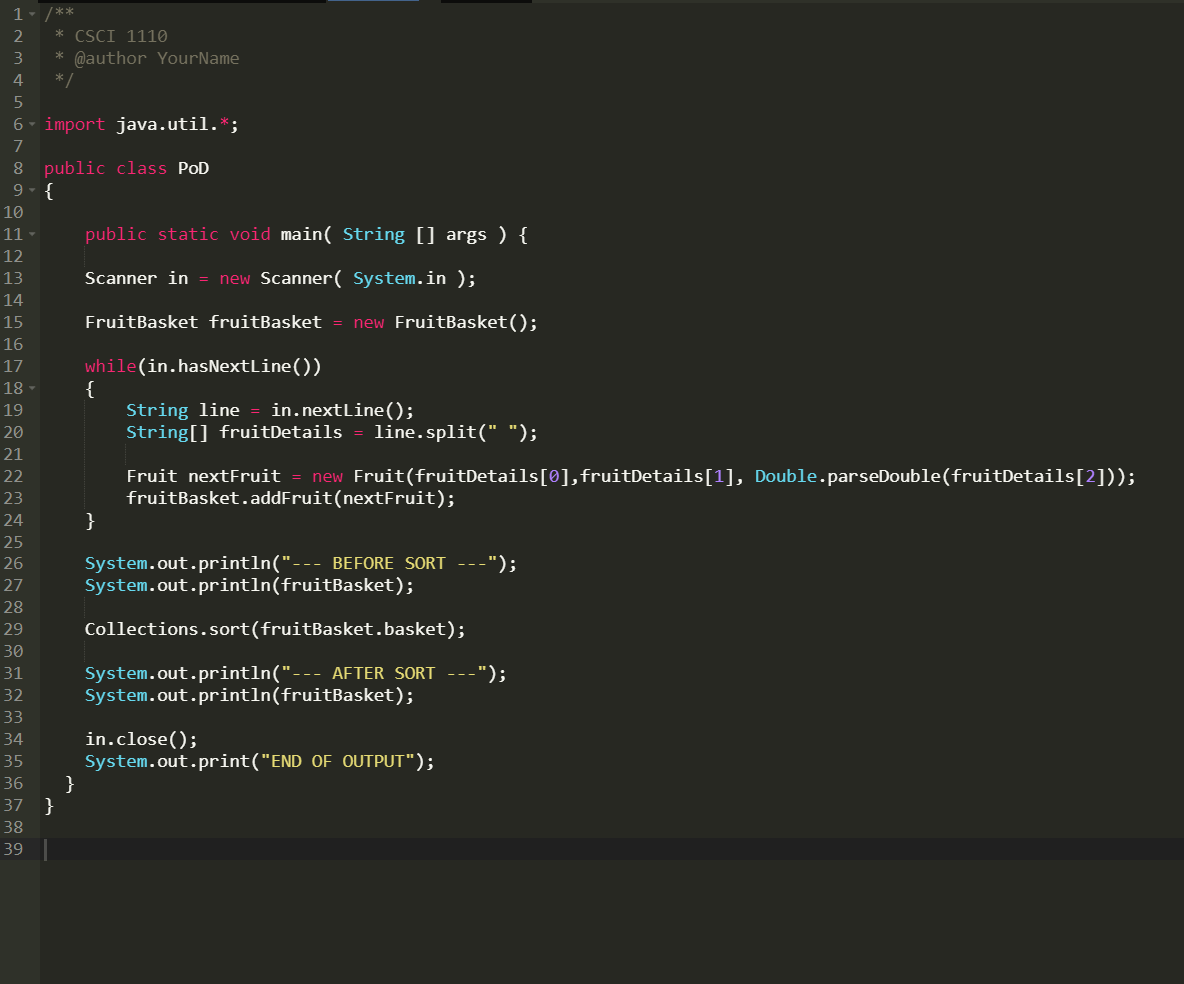Viewport: 1184px width, 984px height.
Task: Click 'fruitBasket.basket' argument on line 29
Action: [x=353, y=629]
